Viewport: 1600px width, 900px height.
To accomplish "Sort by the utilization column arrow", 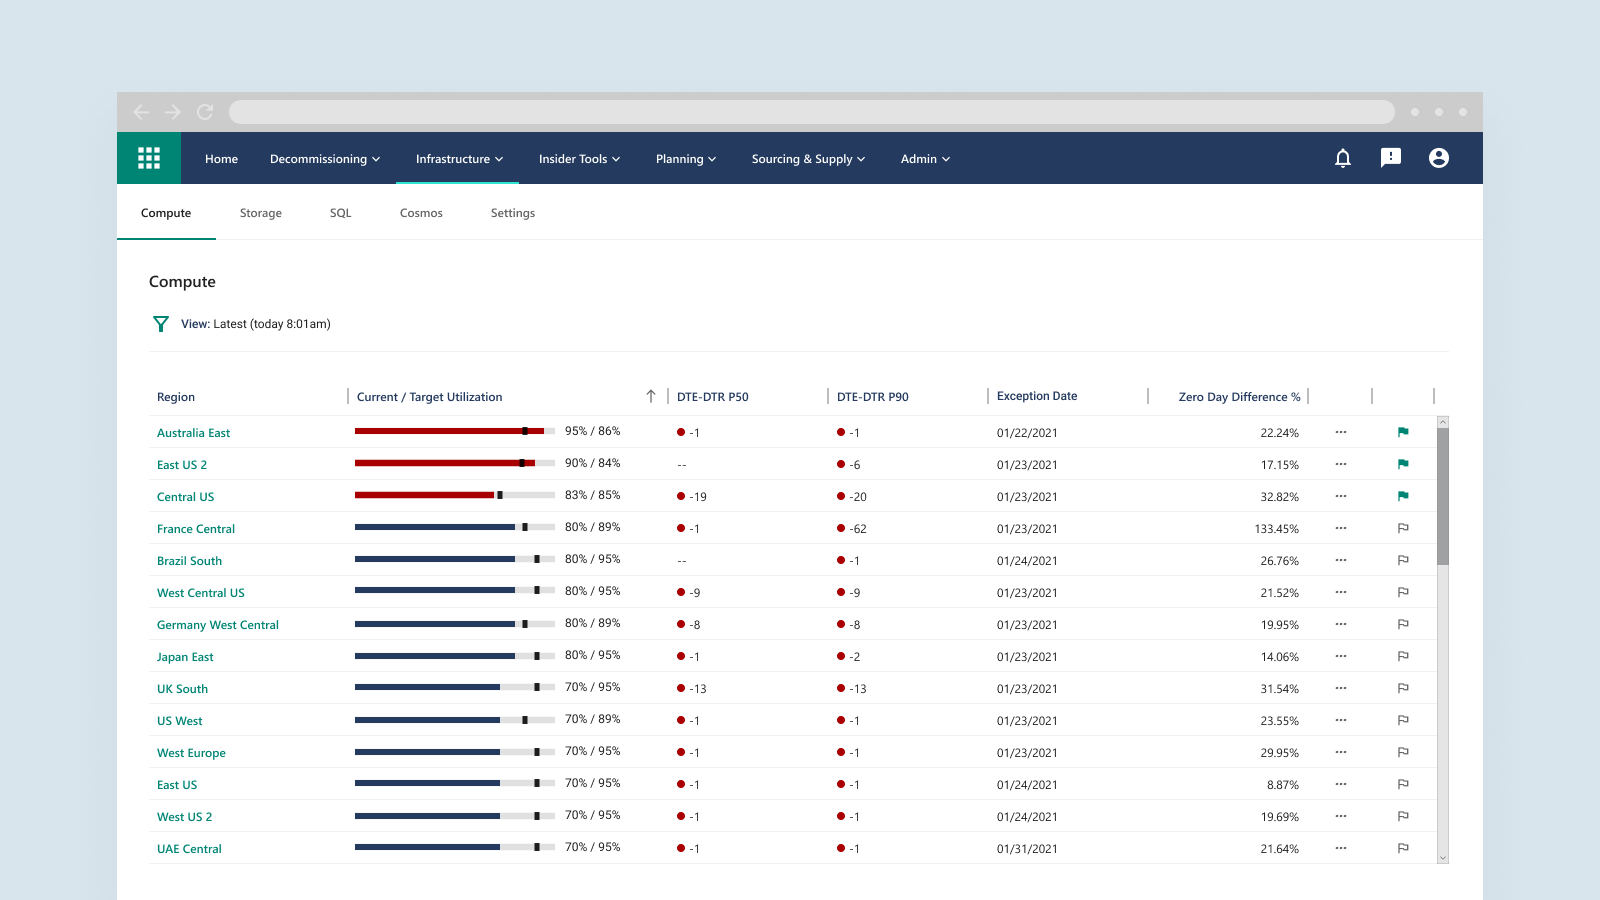I will click(x=651, y=396).
